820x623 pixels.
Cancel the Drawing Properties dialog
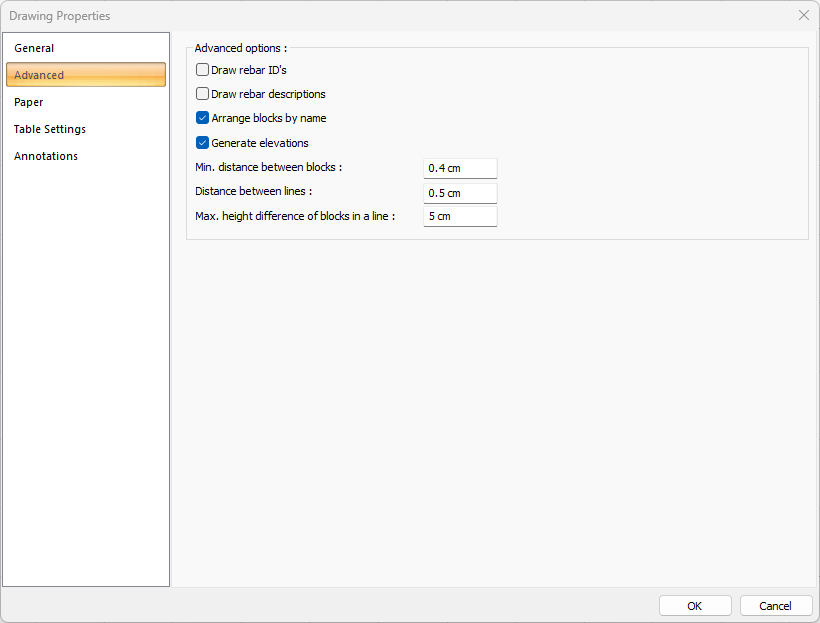[775, 606]
